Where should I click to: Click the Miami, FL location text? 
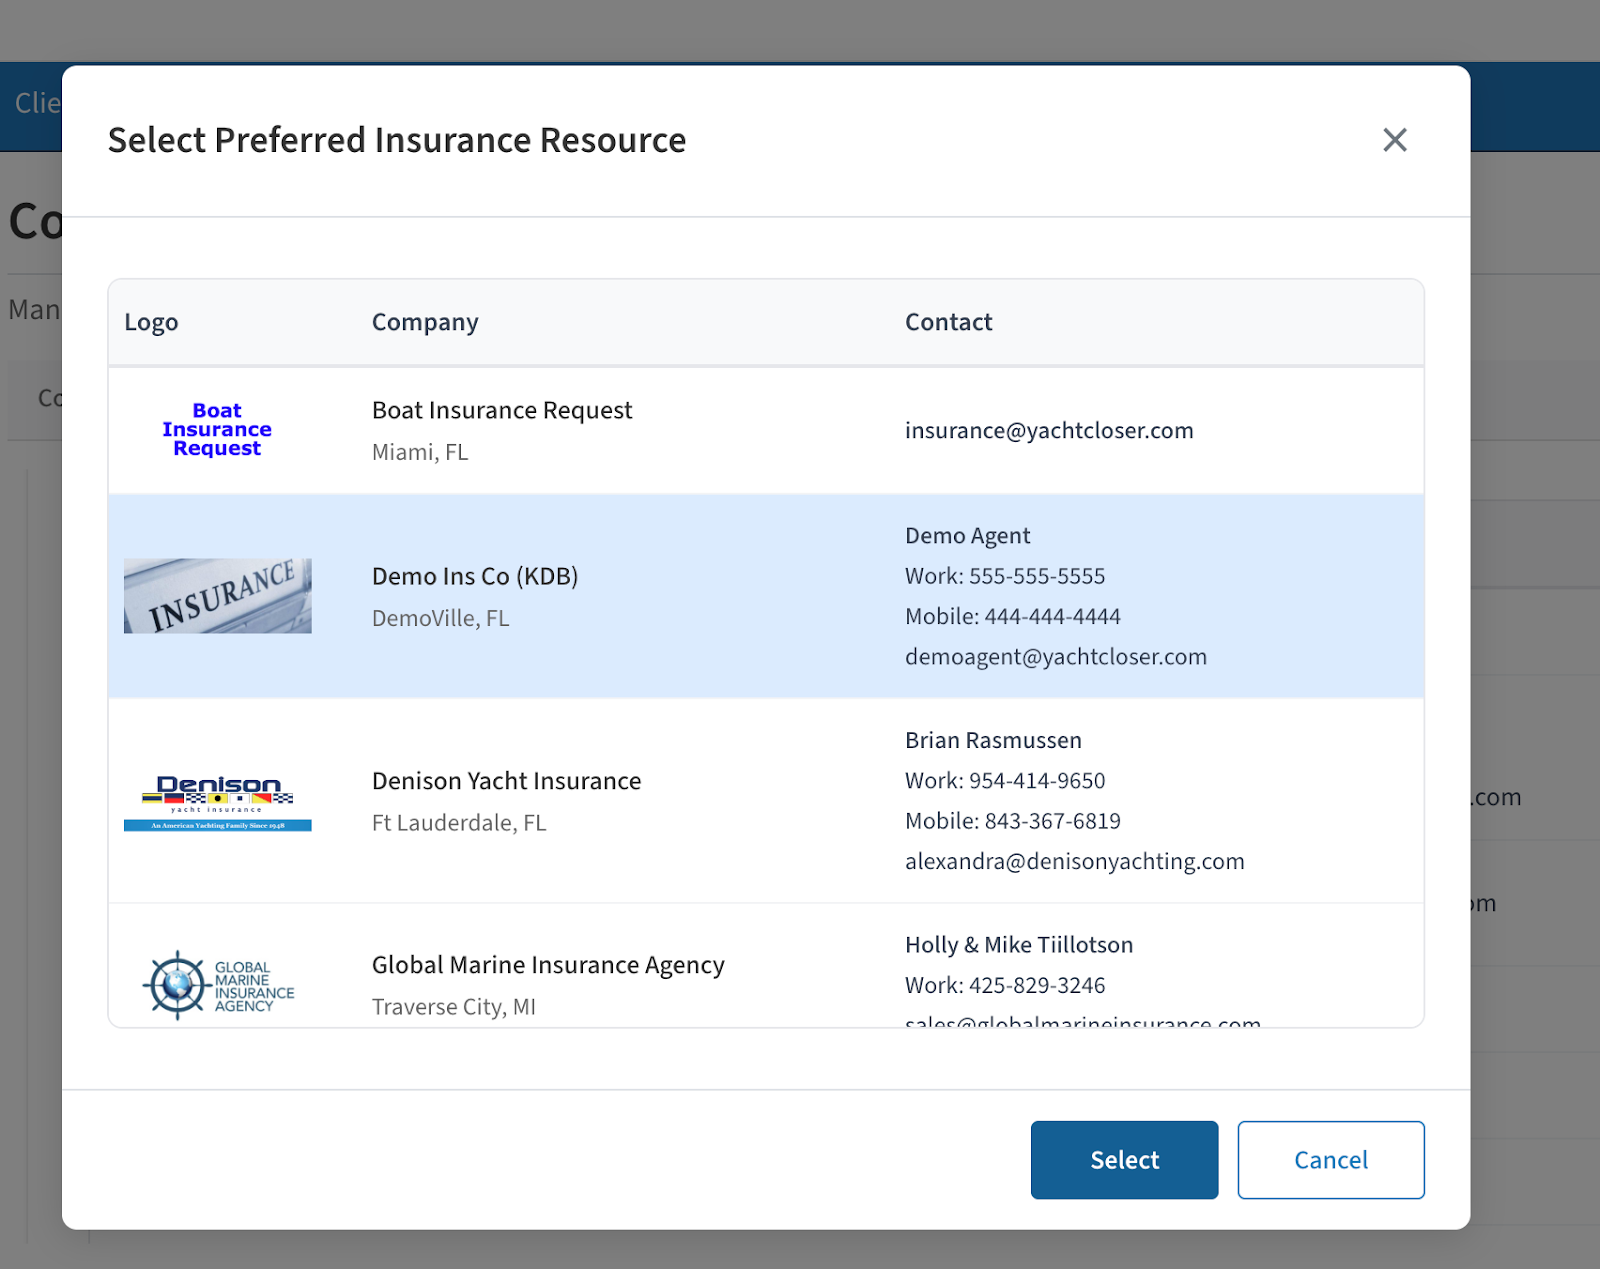point(420,452)
